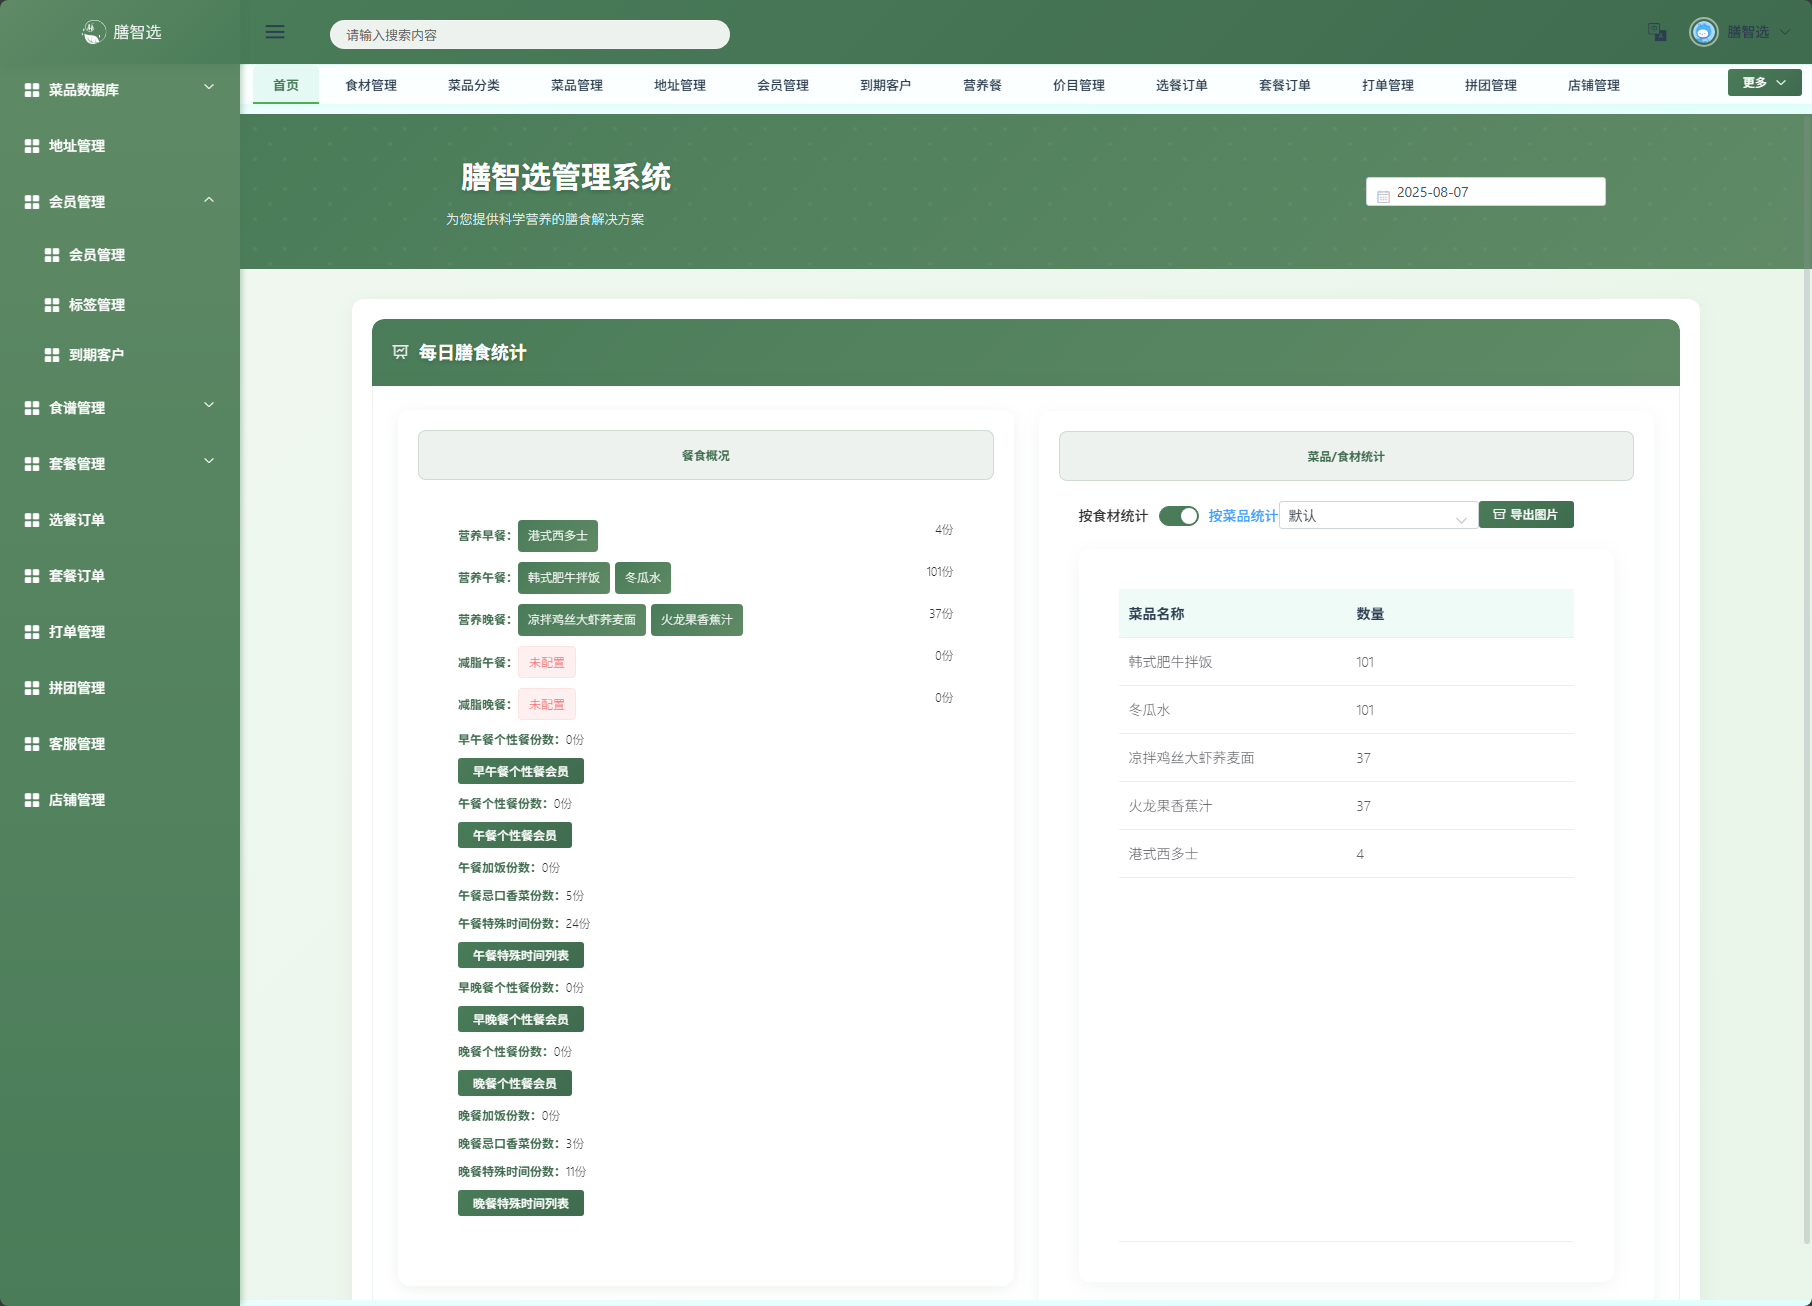The height and width of the screenshot is (1306, 1812).
Task: Open the 午餐特殊时间列表 button
Action: pos(520,955)
